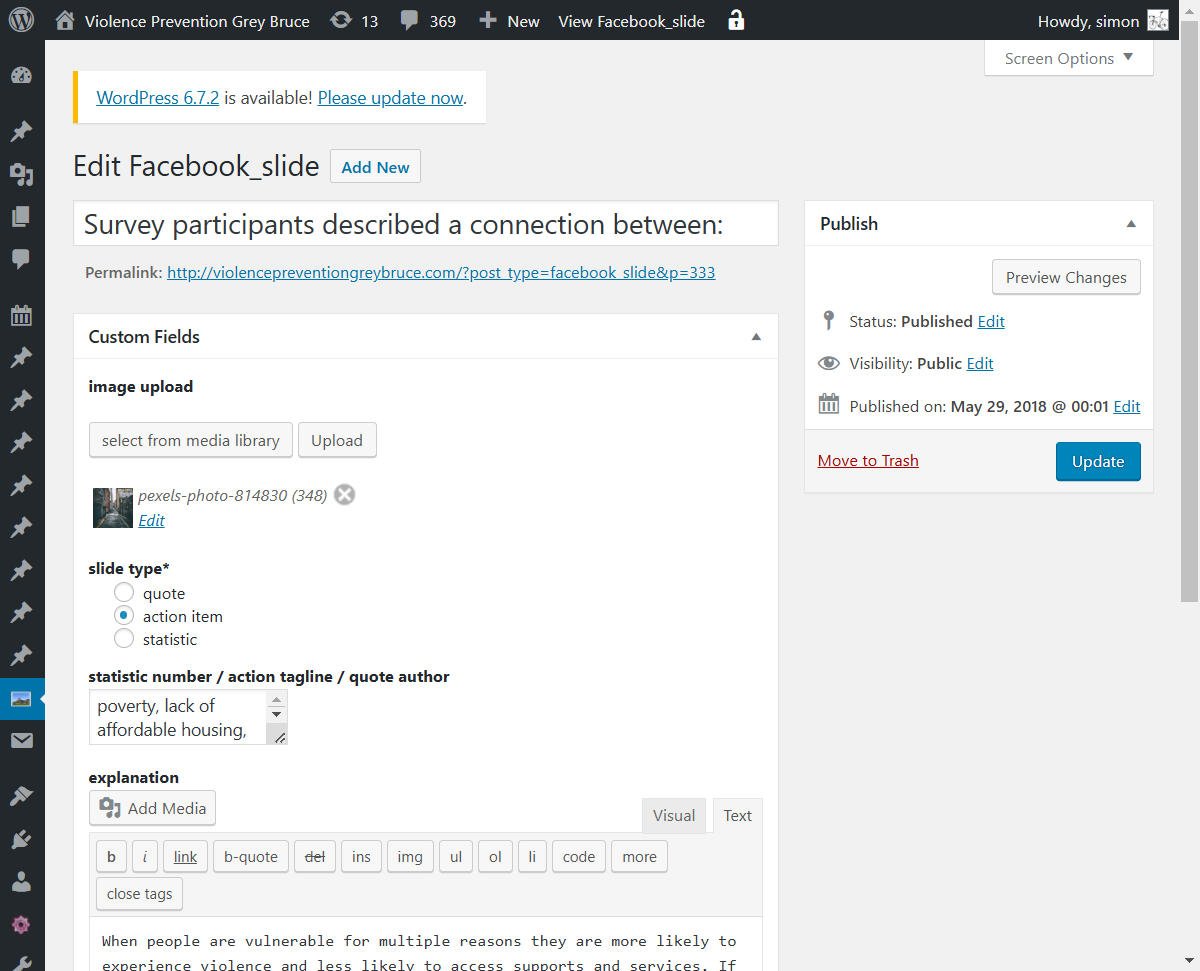
Task: Click the ol quicktag button
Action: pos(495,856)
